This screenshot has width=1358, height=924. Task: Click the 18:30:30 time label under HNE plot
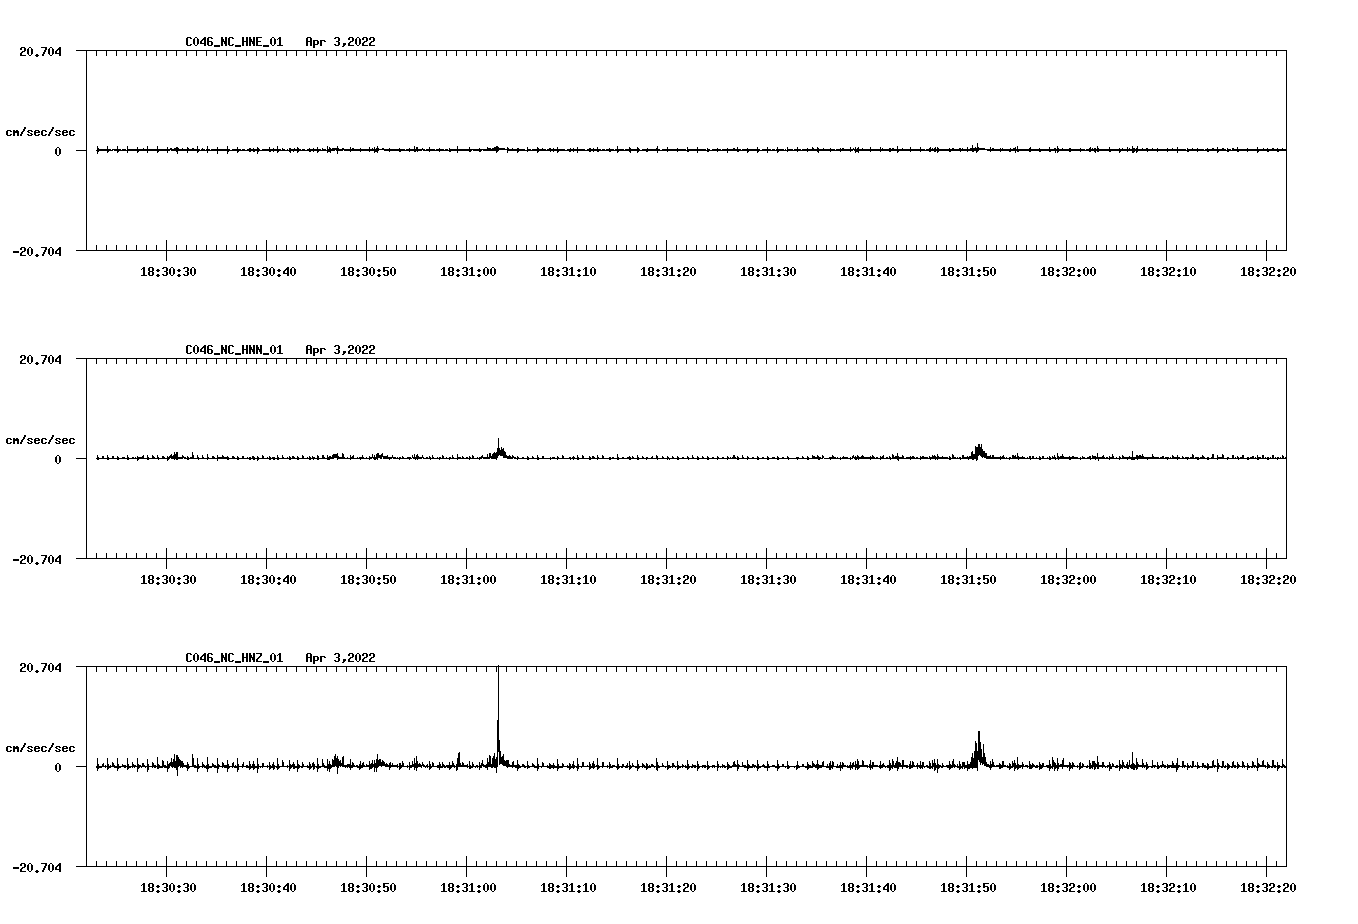pos(168,272)
